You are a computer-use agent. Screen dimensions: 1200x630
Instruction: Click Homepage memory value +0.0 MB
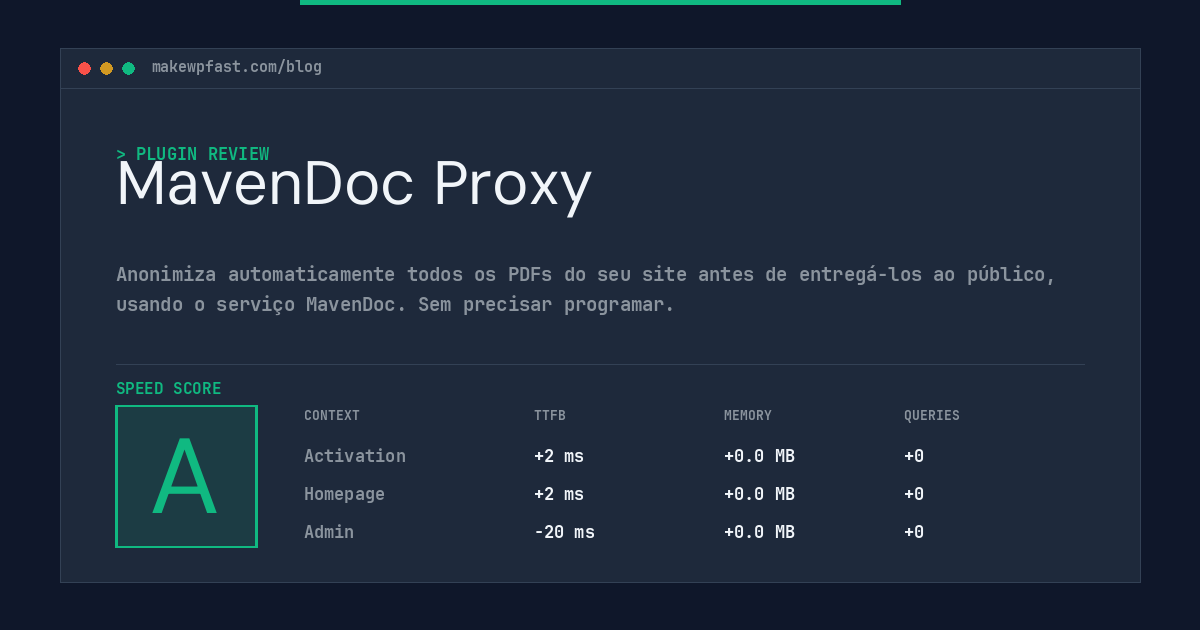pos(759,494)
